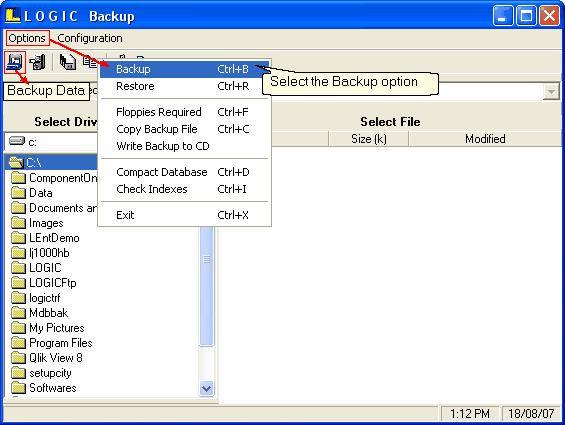
Task: Click the Modified column header
Action: (485, 139)
